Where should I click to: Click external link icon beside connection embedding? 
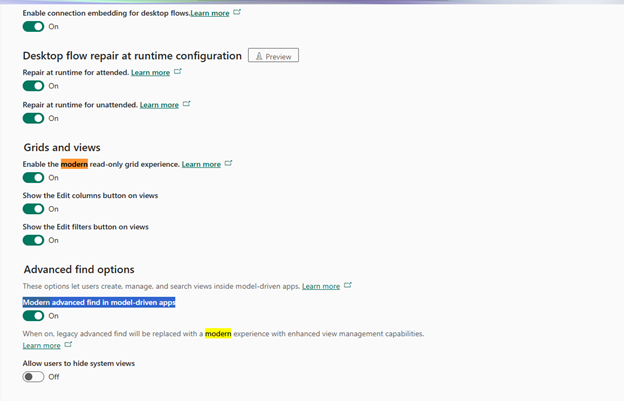237,12
